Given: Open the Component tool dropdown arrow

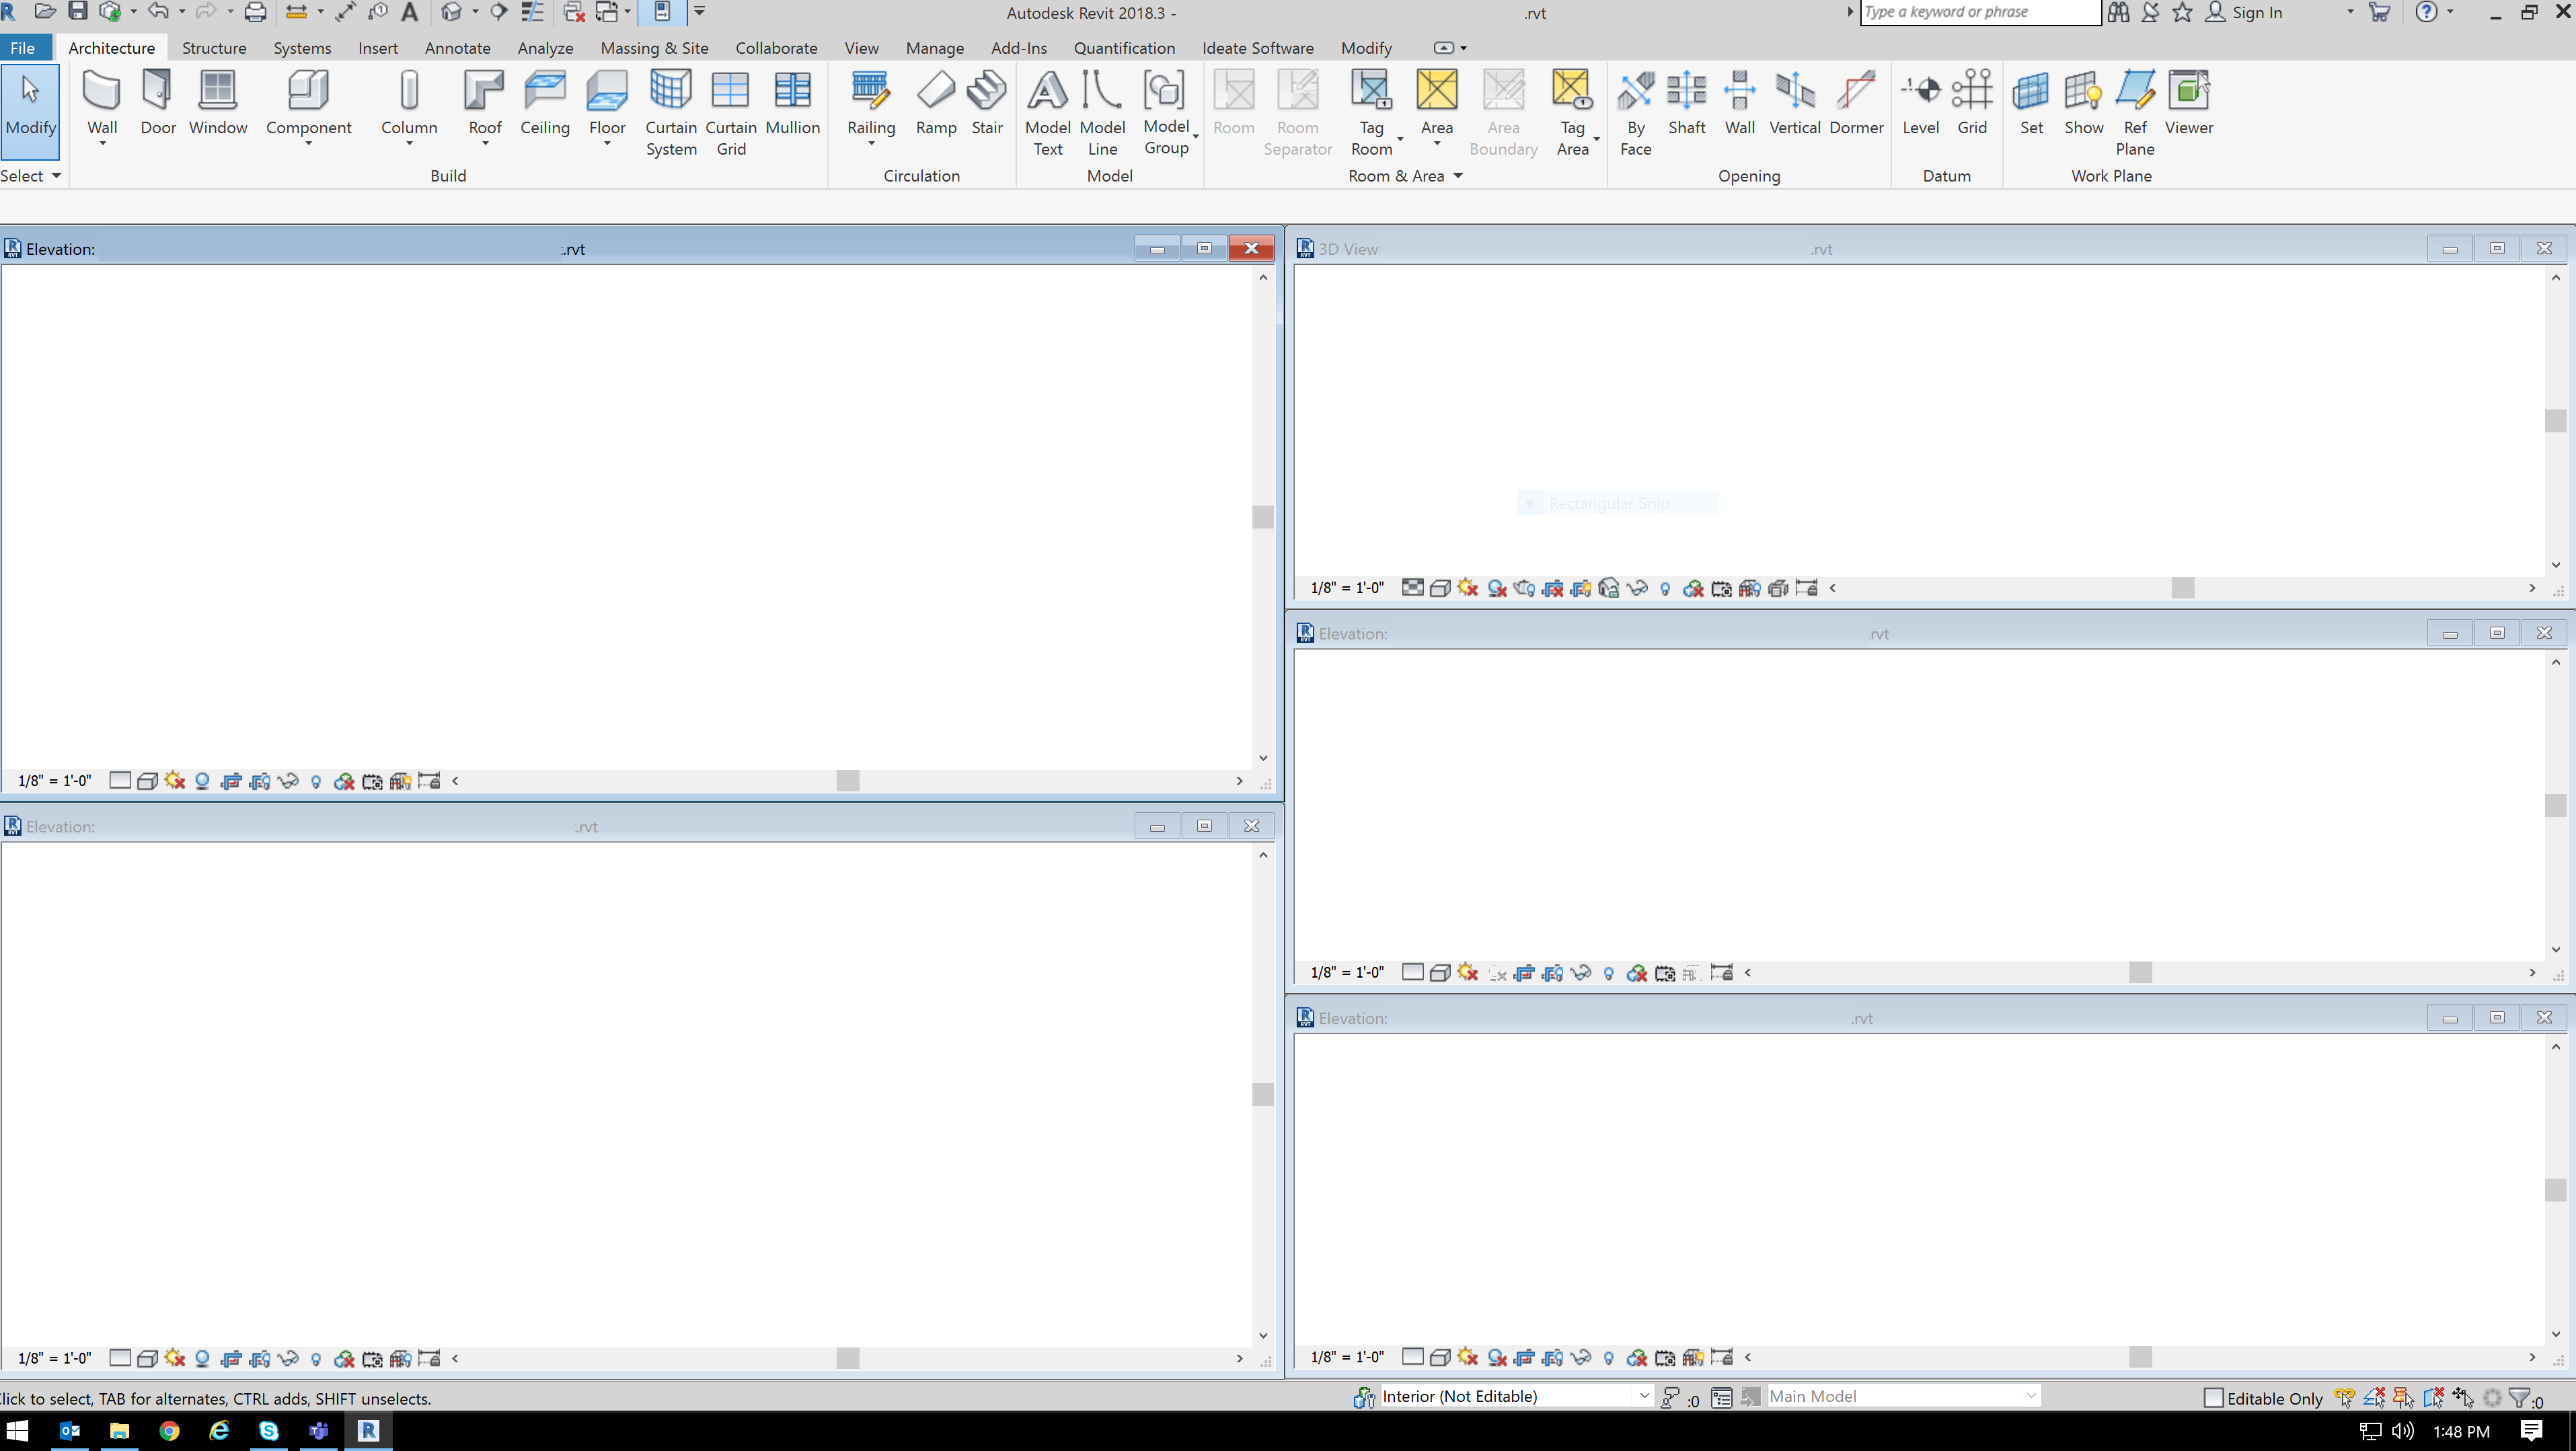Looking at the screenshot, I should (308, 144).
